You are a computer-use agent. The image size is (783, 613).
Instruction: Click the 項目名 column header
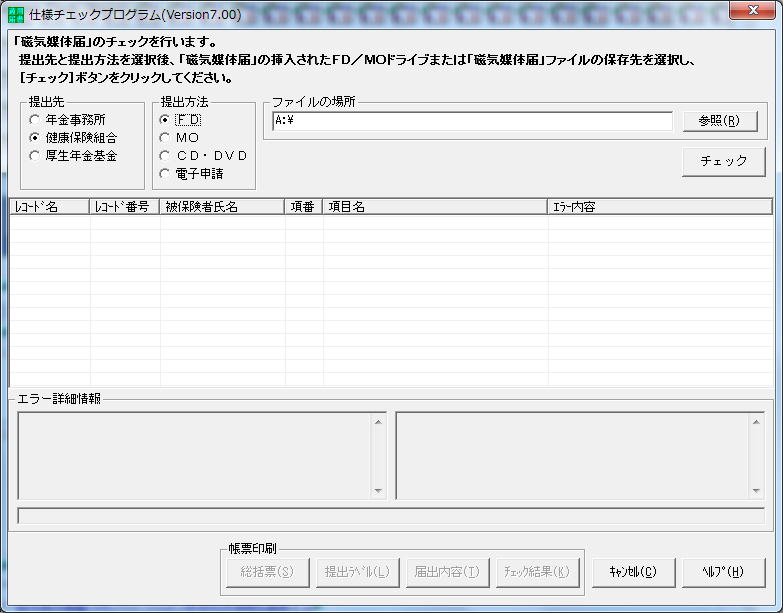[x=435, y=207]
